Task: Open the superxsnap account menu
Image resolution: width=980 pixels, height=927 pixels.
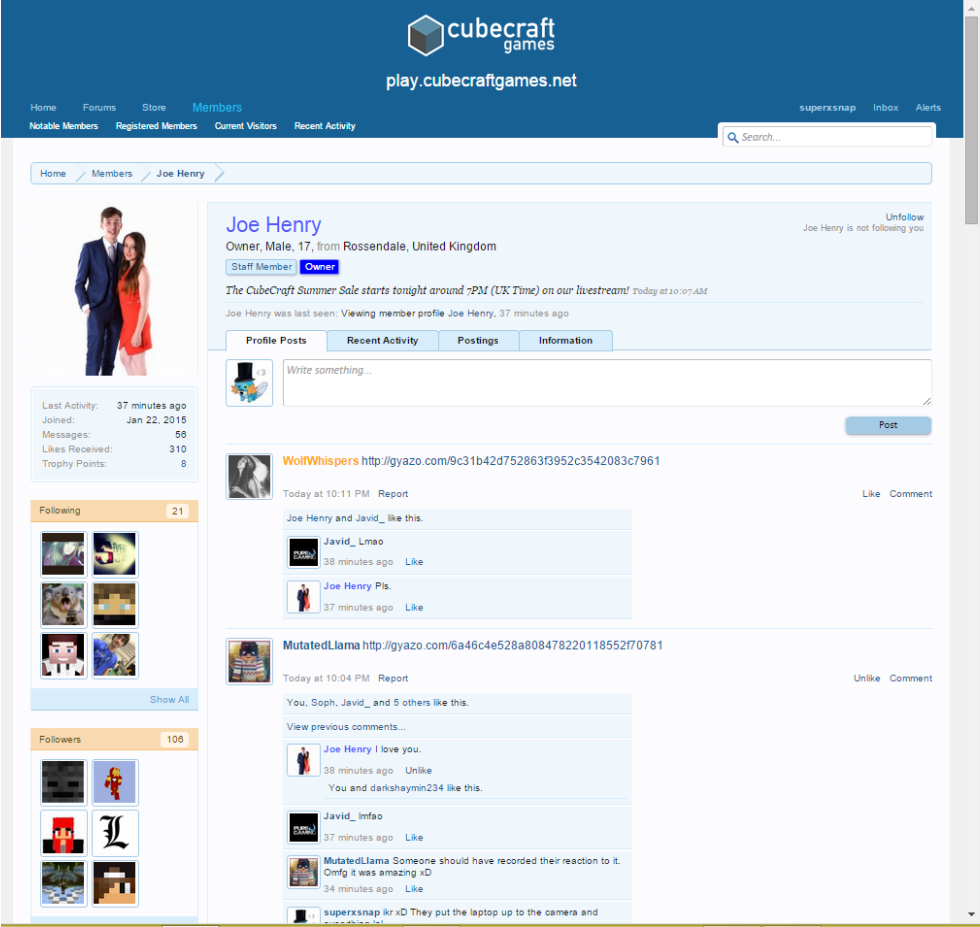Action: coord(828,108)
